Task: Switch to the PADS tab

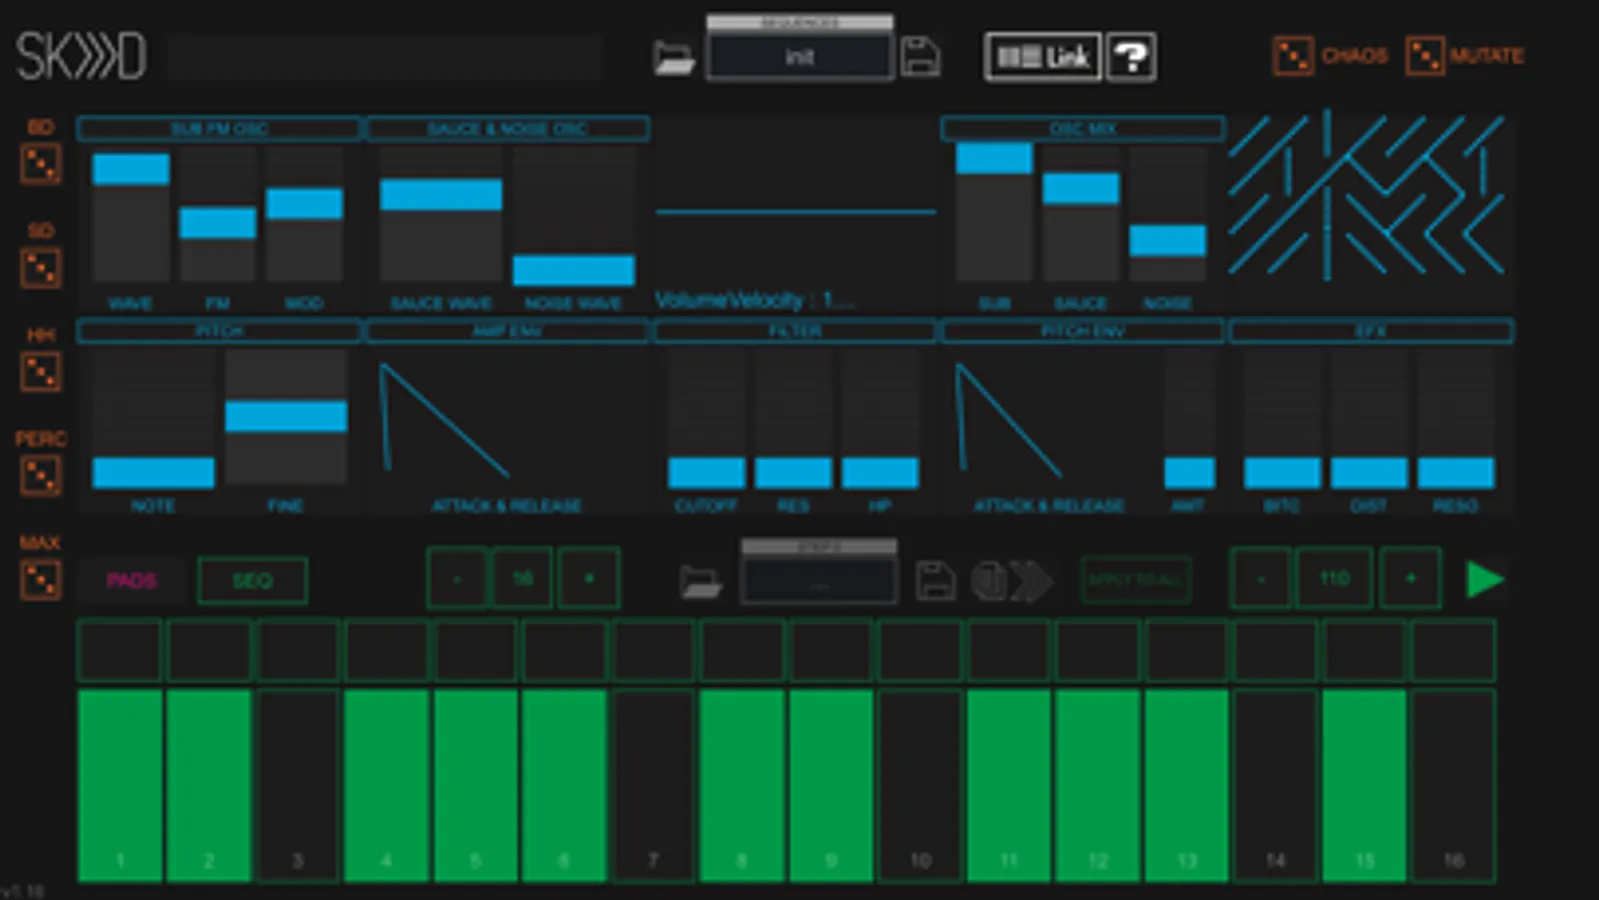Action: pyautogui.click(x=131, y=581)
